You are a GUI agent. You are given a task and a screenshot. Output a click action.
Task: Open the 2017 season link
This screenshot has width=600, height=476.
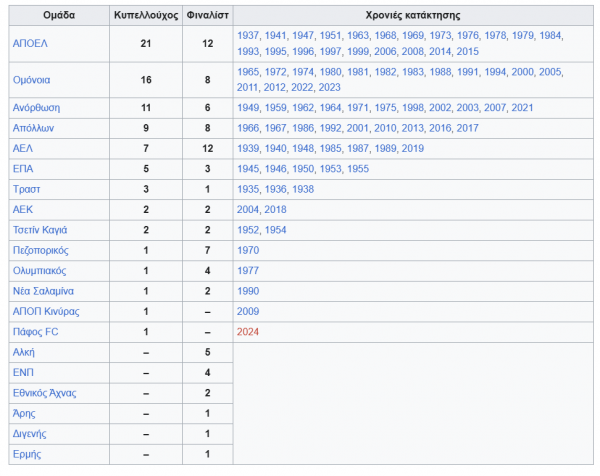pos(468,128)
